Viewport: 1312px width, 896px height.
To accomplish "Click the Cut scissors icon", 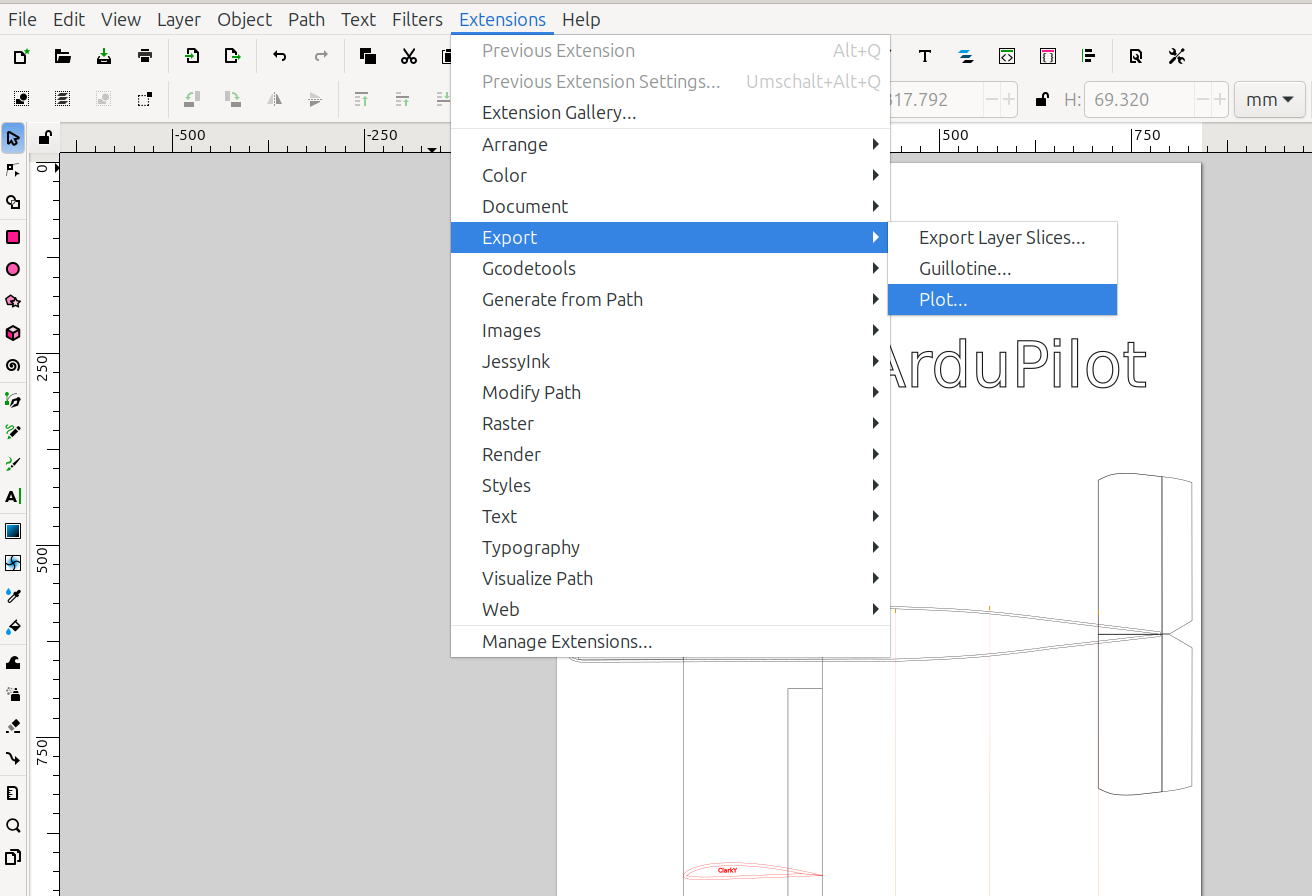I will pos(408,56).
